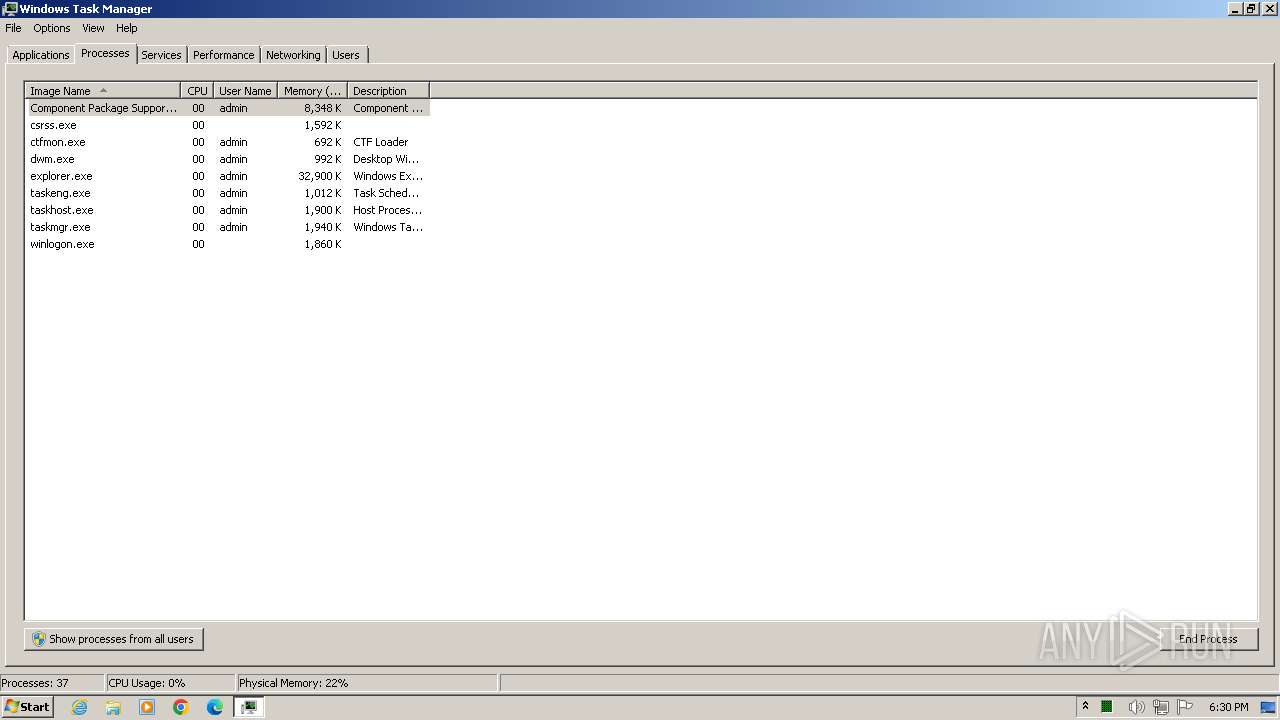The width and height of the screenshot is (1280, 720).
Task: Select the explorer.exe process
Action: pyautogui.click(x=227, y=176)
